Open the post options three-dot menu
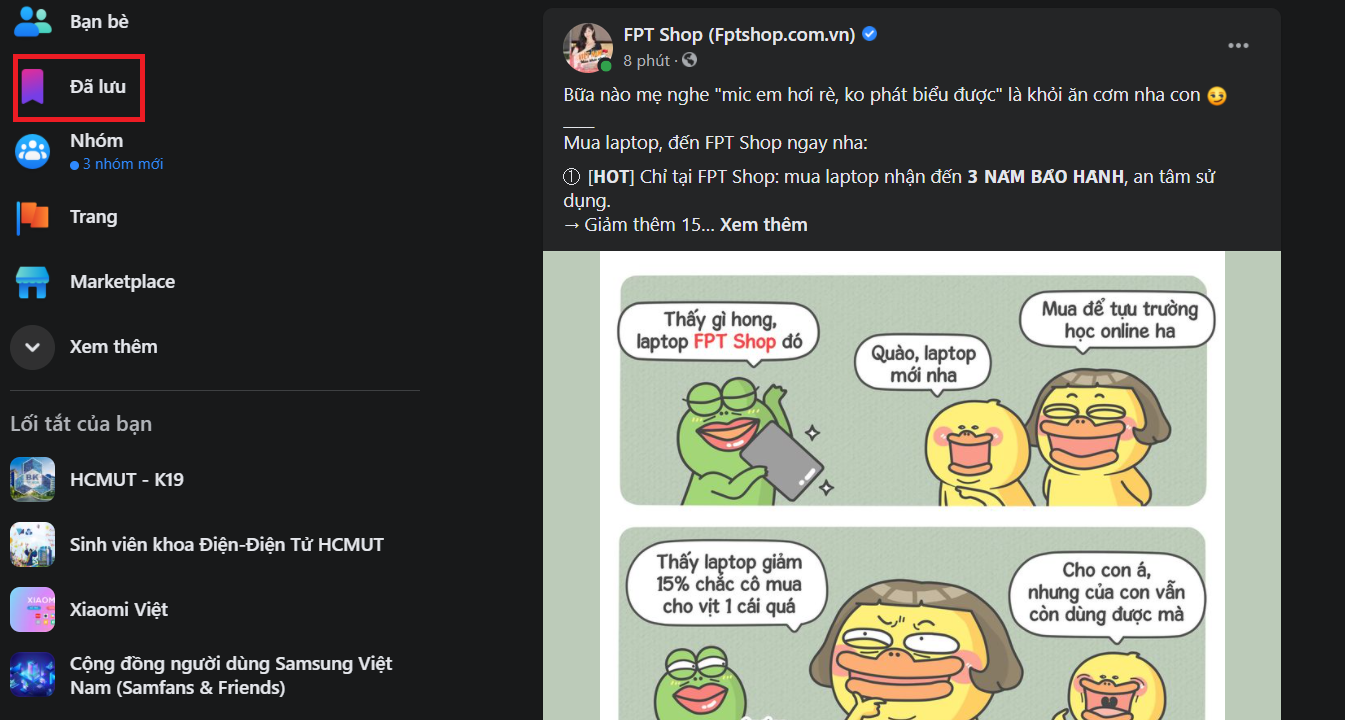The height and width of the screenshot is (720, 1345). click(x=1238, y=46)
